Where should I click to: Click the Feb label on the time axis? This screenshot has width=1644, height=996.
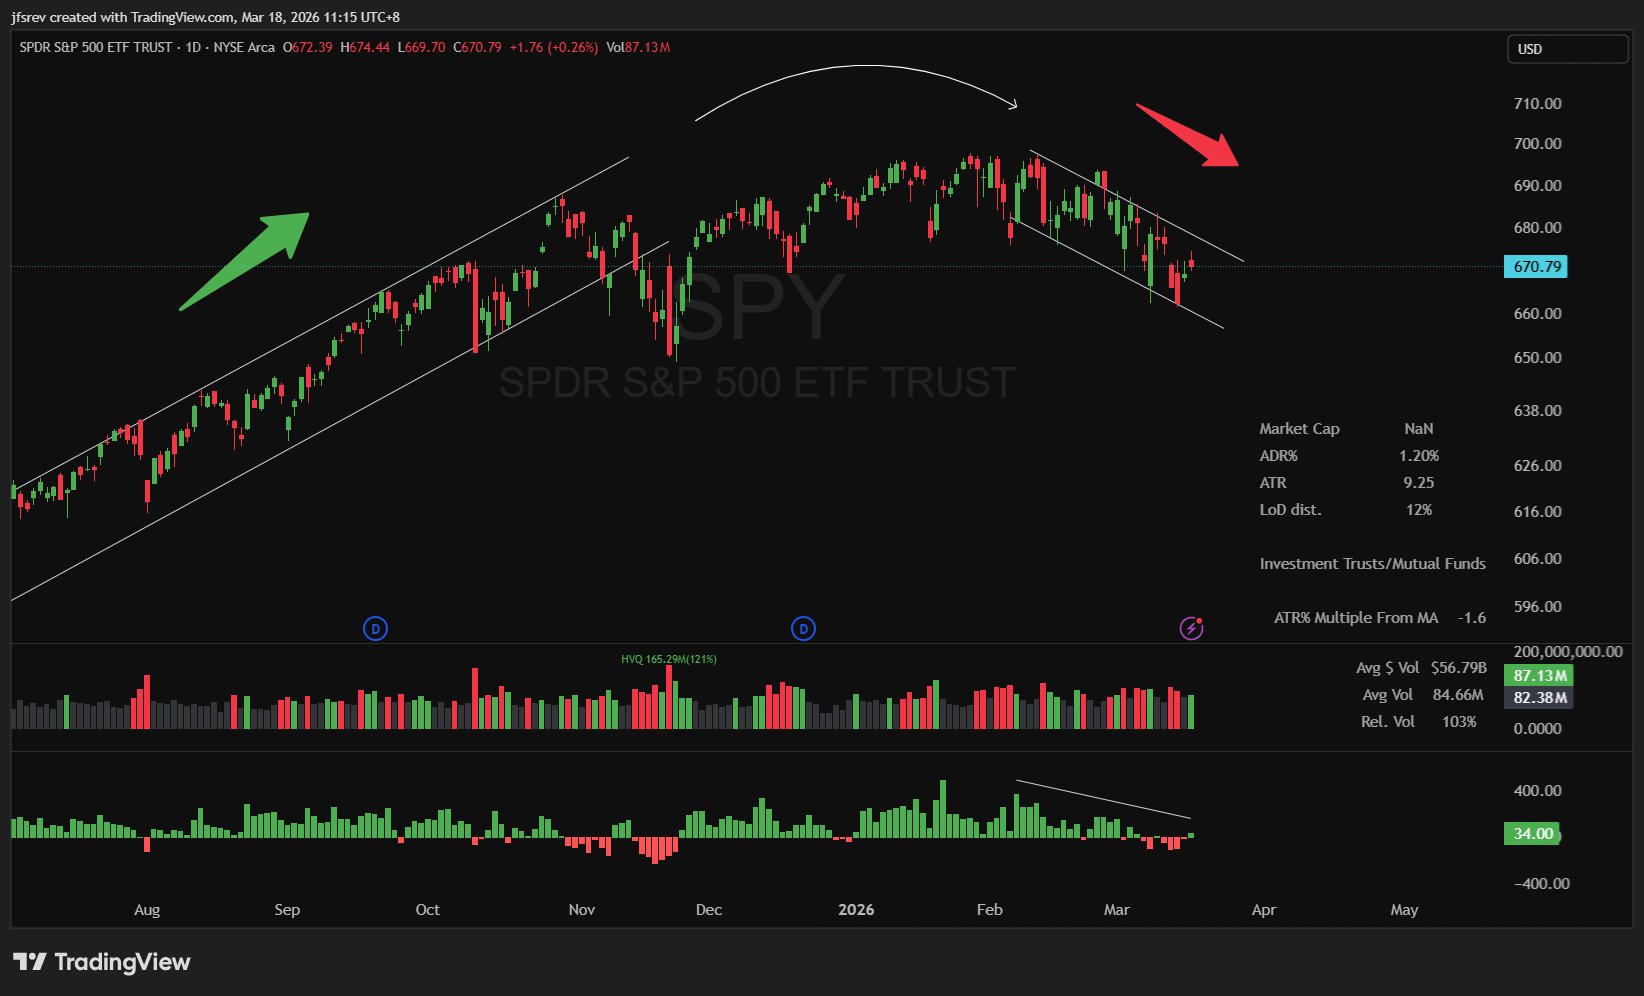(x=989, y=910)
